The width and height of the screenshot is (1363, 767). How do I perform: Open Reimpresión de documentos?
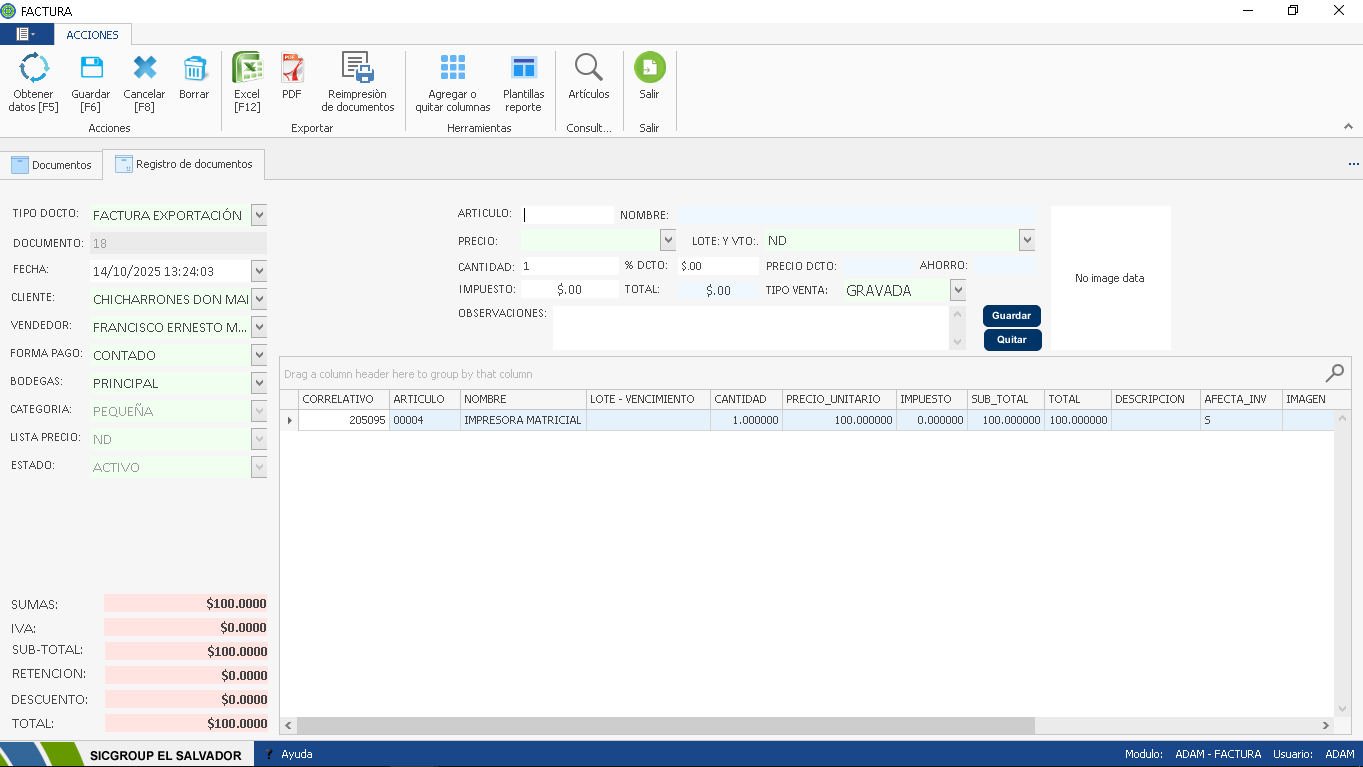pos(357,69)
